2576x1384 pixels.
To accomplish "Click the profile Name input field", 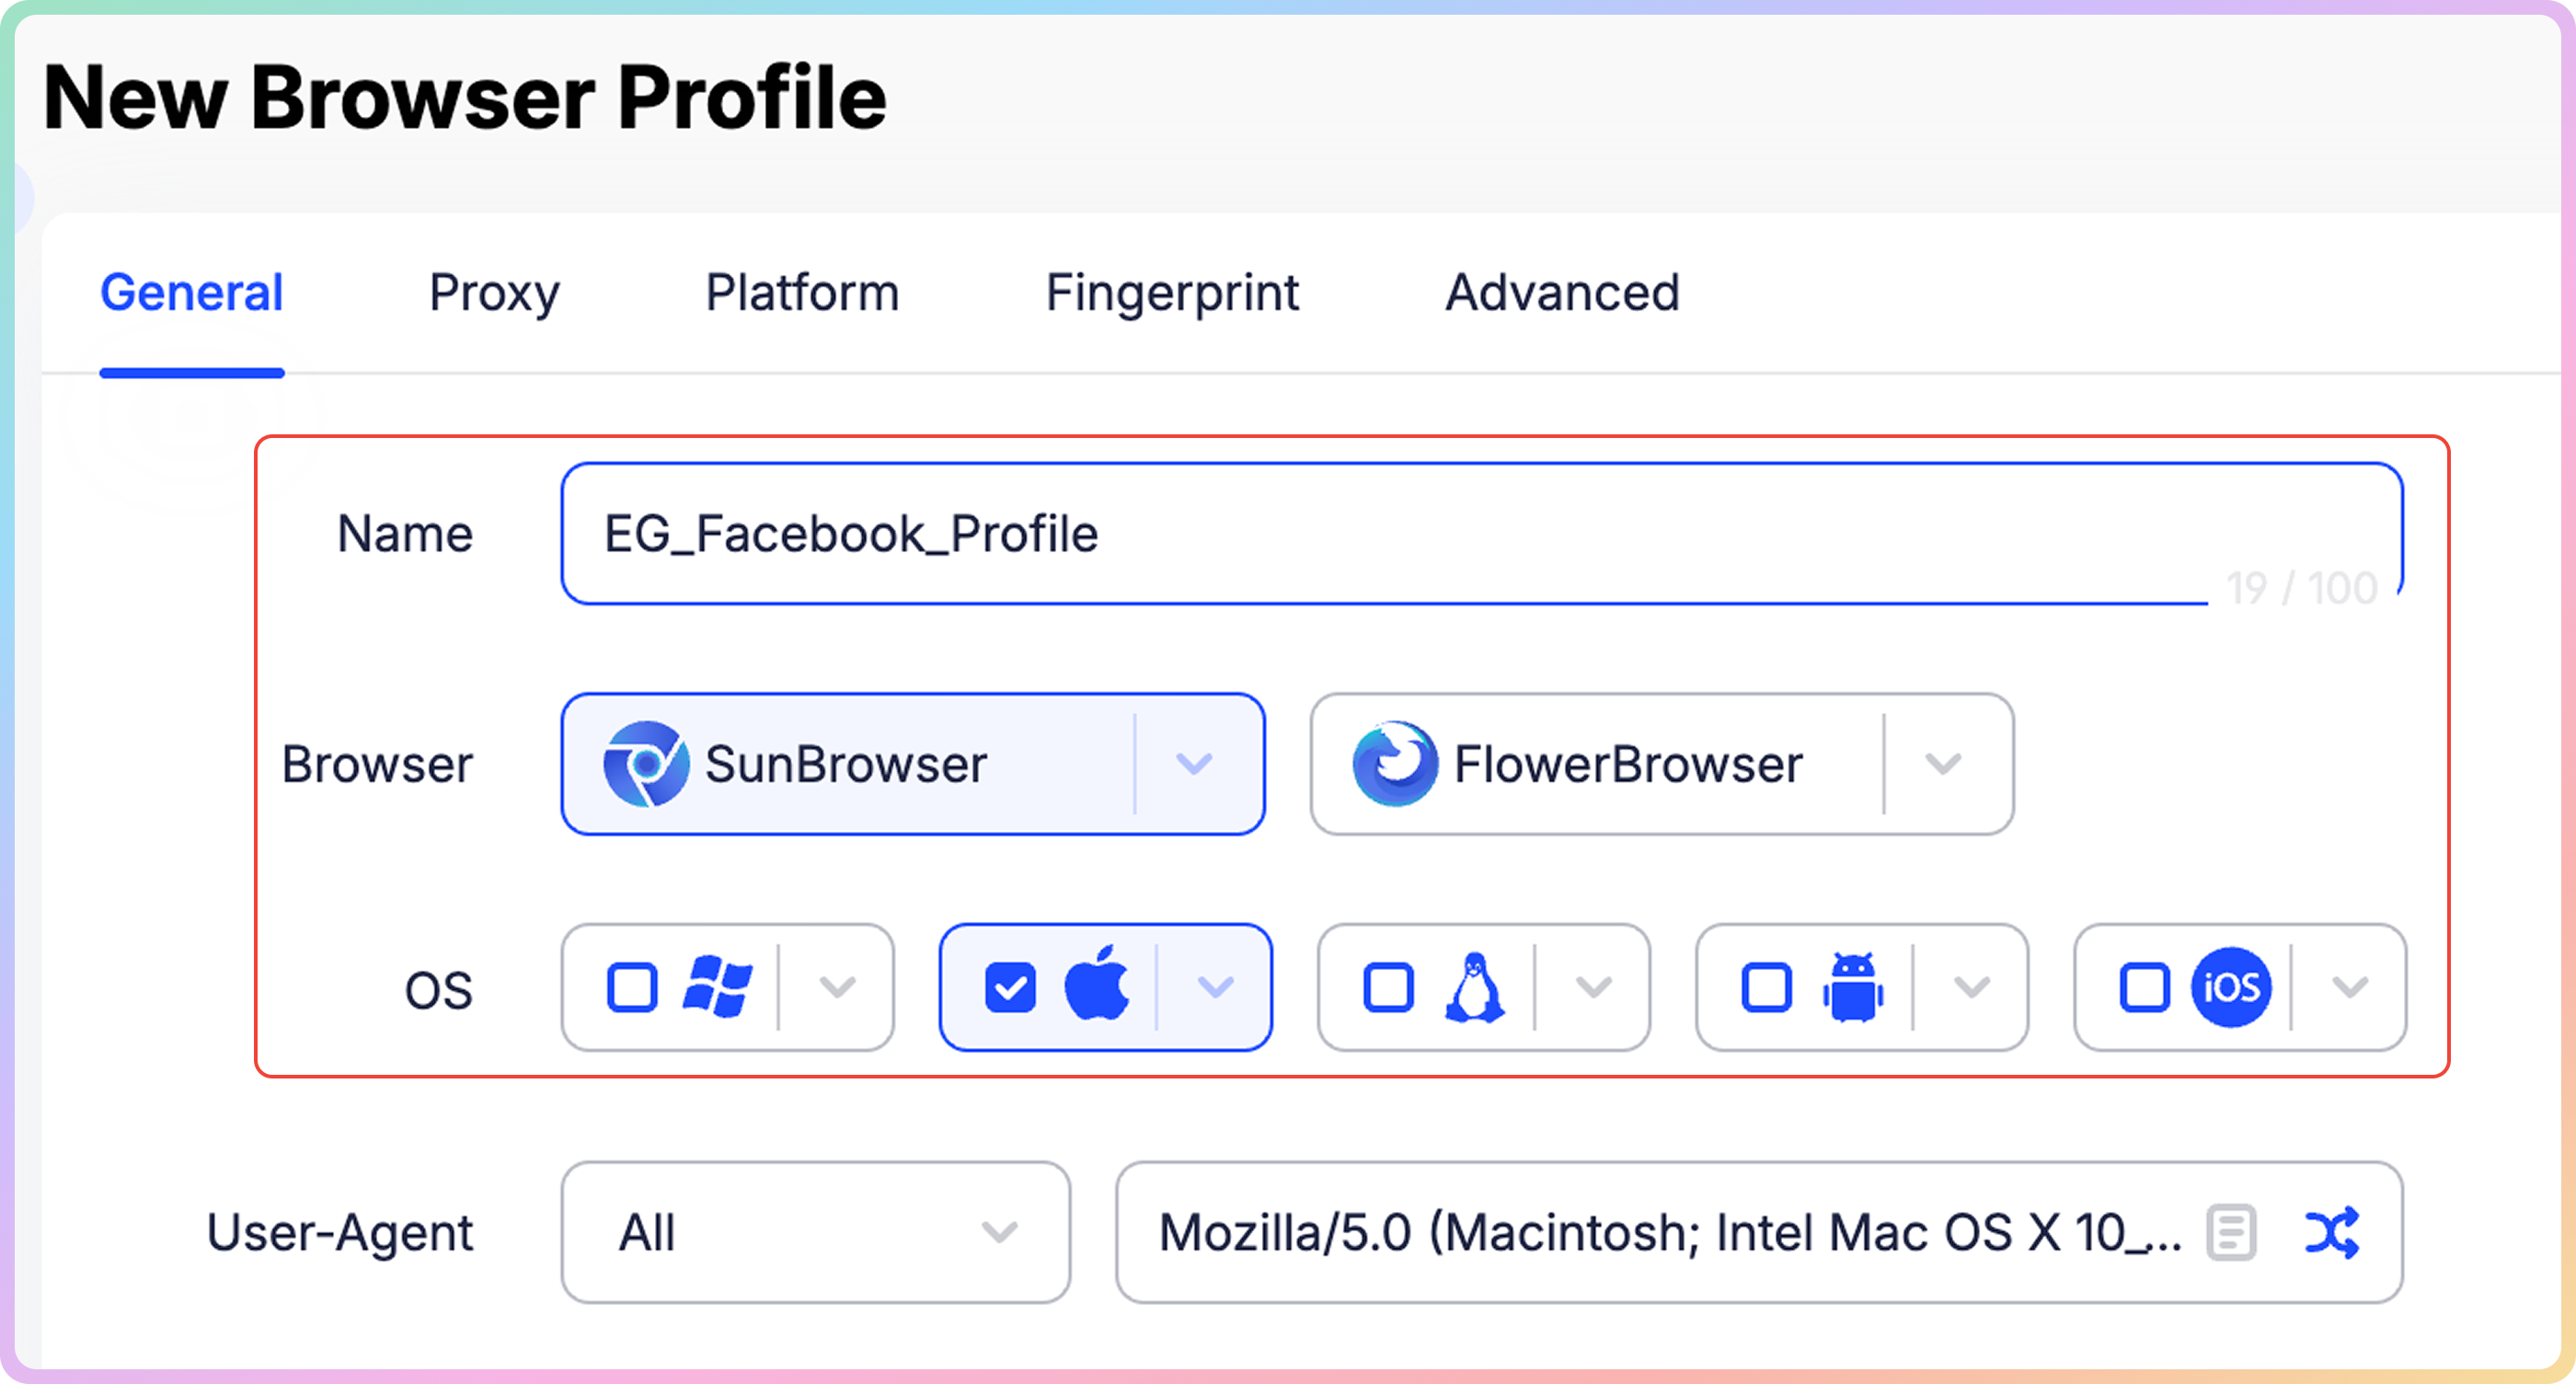I will click(1482, 533).
